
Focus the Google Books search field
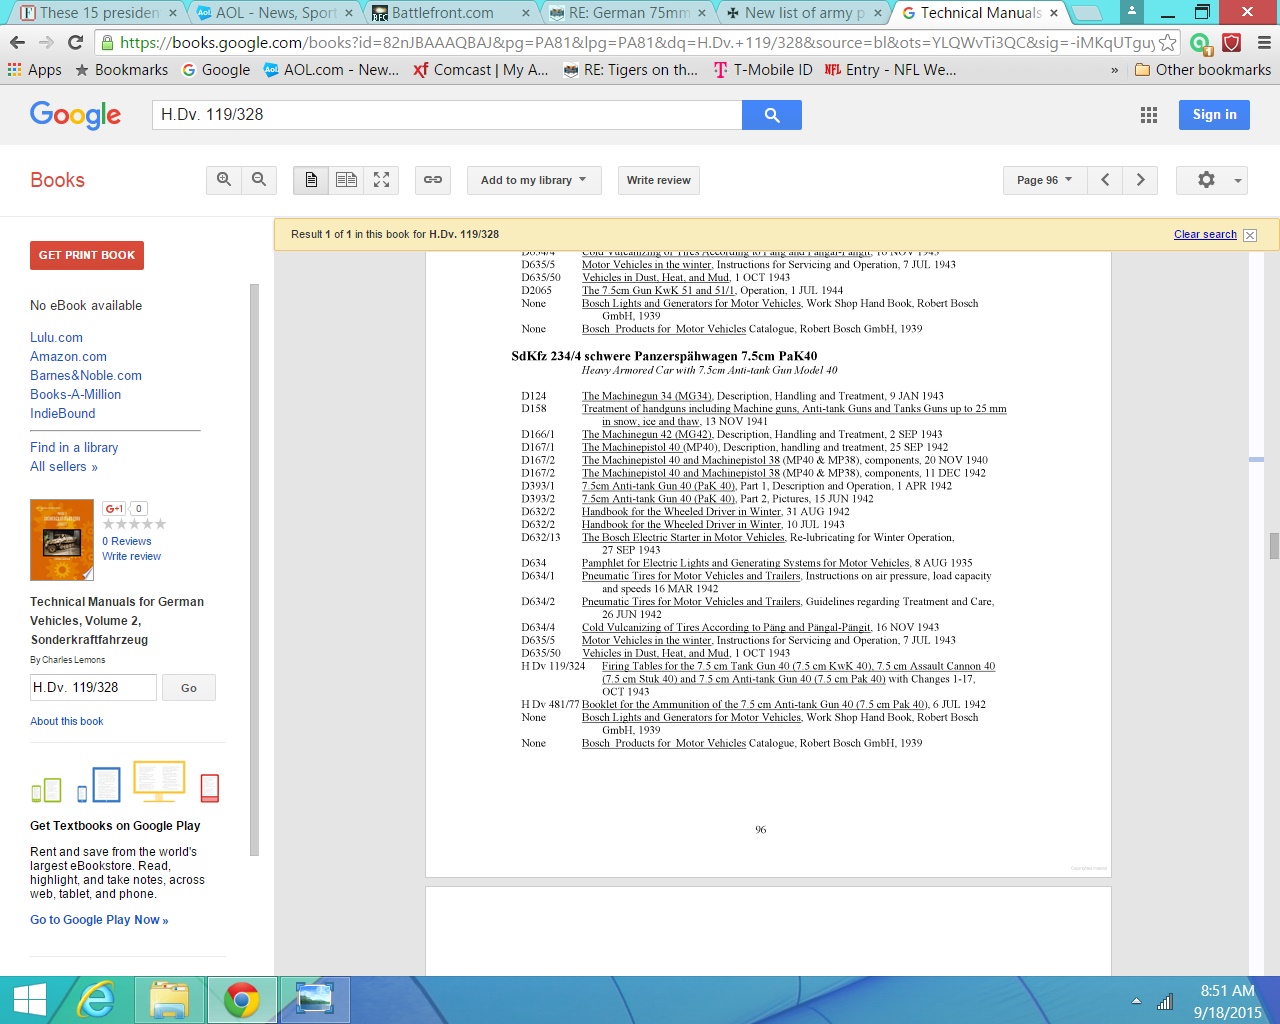tap(447, 115)
